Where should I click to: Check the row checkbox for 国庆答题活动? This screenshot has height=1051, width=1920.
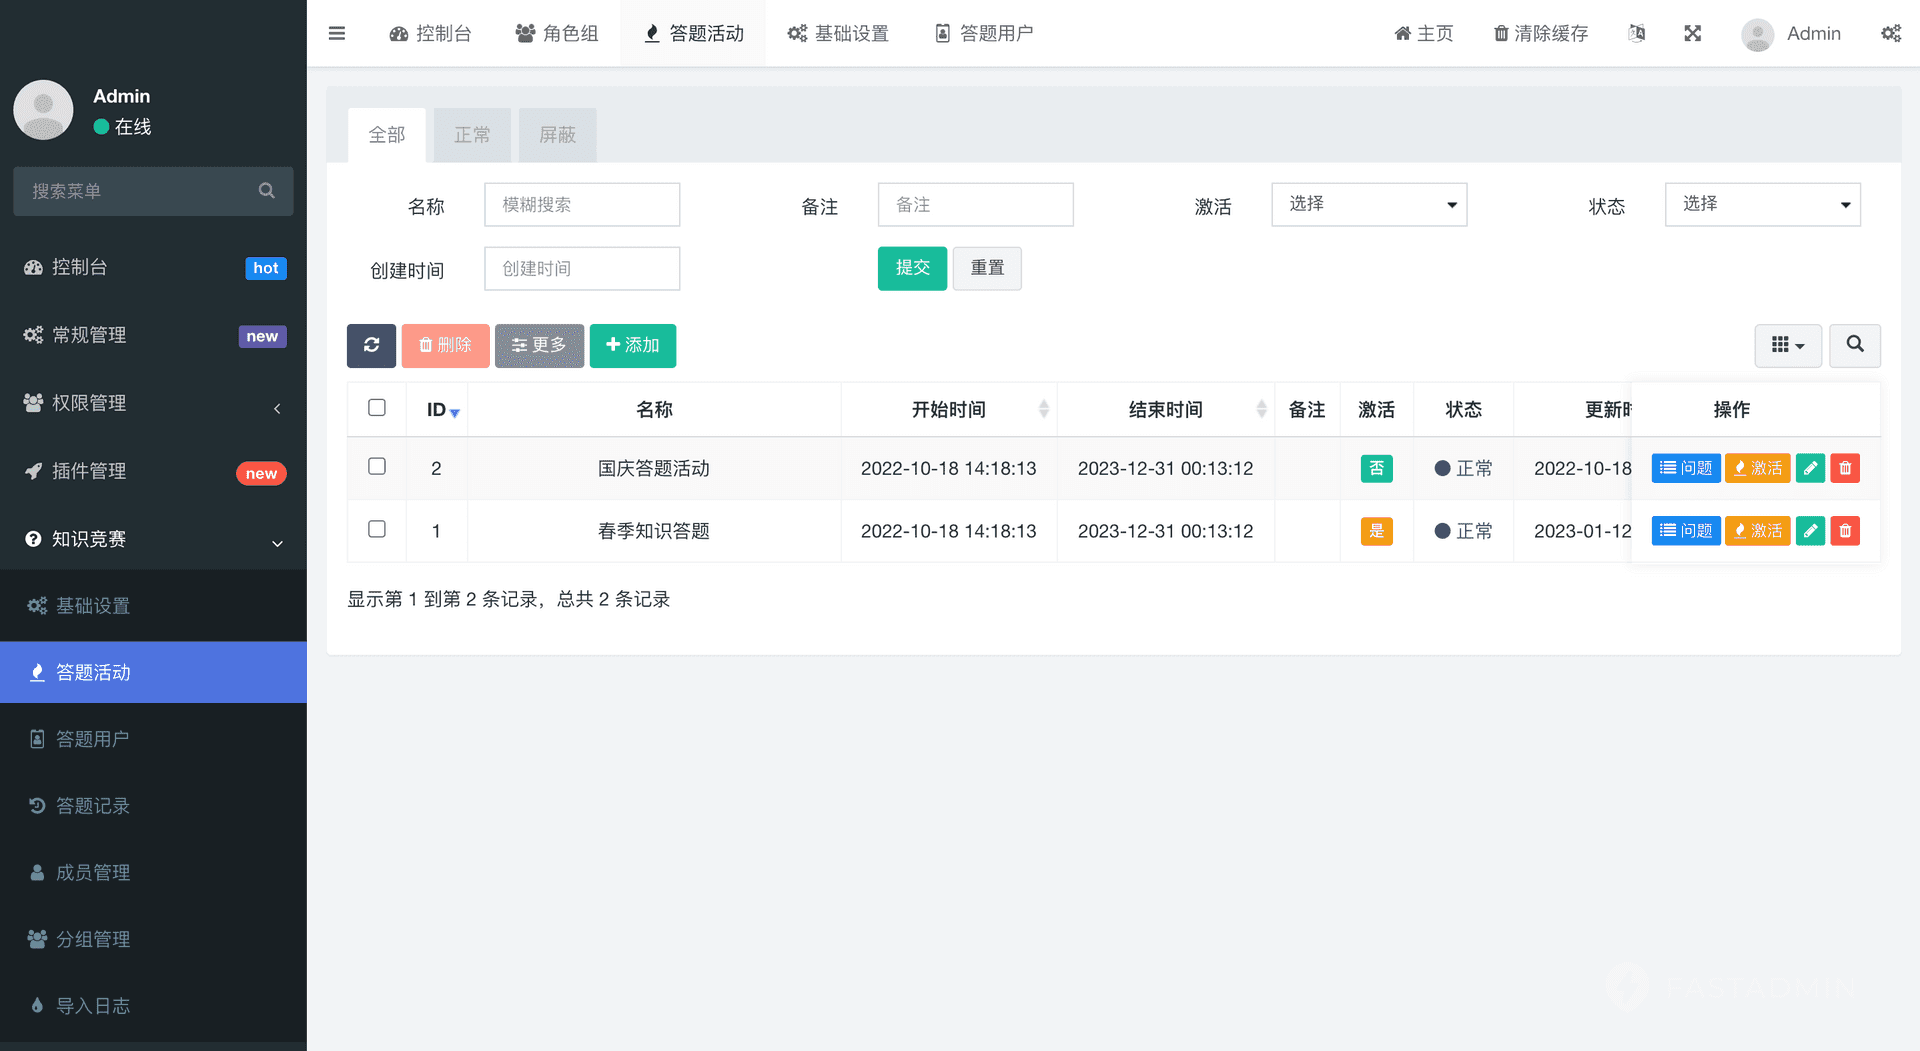coord(377,466)
